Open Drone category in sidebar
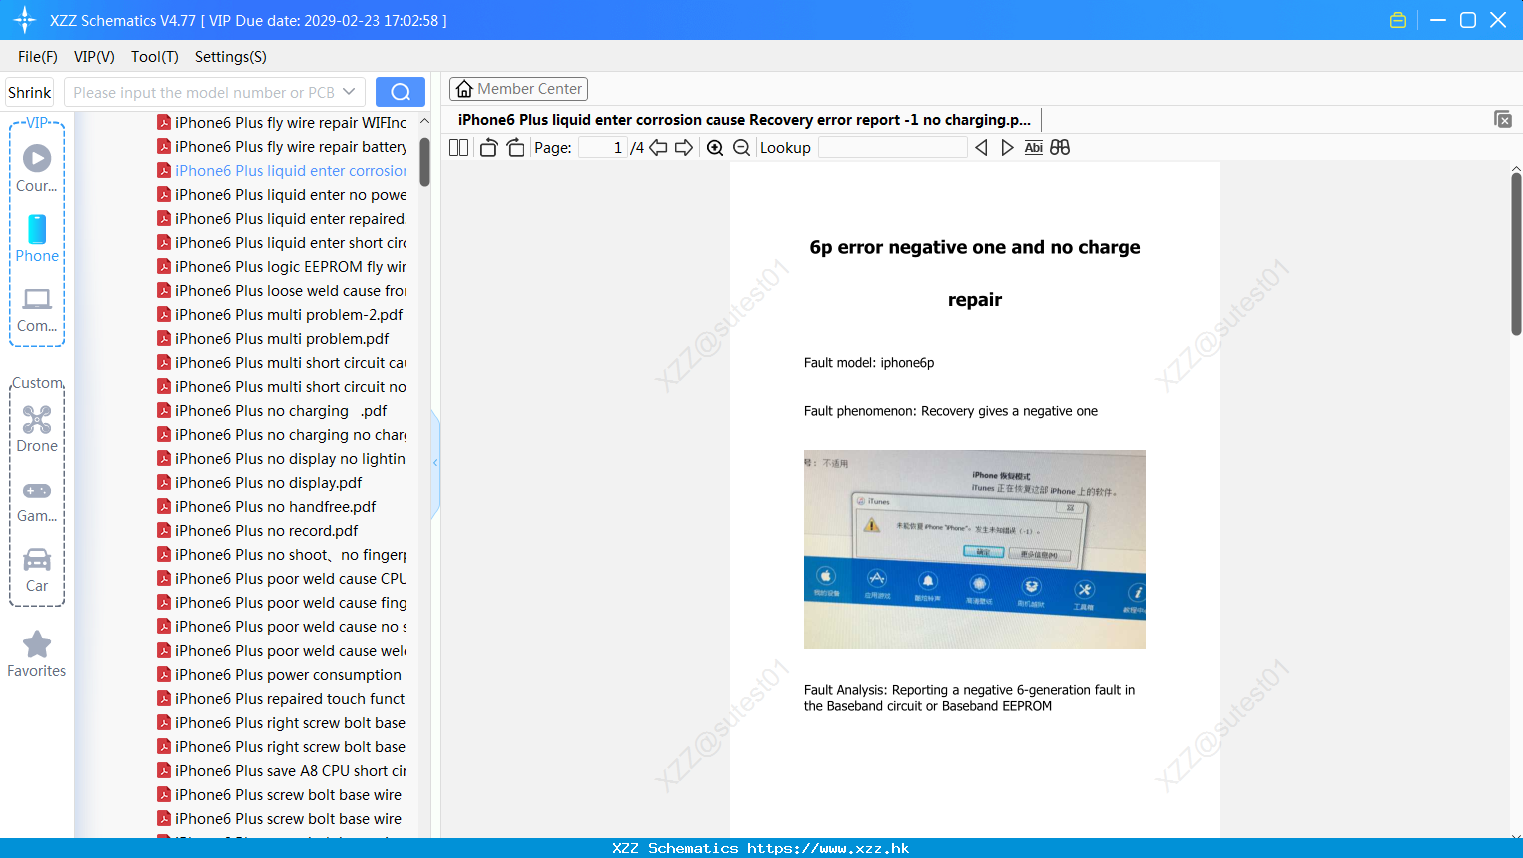 [x=37, y=429]
